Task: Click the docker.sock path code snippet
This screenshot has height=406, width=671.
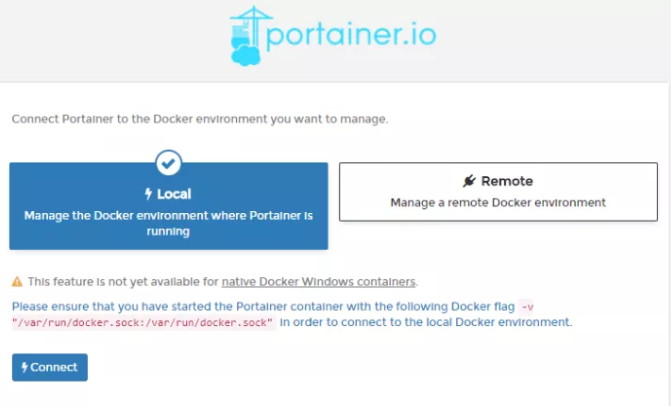Action: tap(143, 323)
